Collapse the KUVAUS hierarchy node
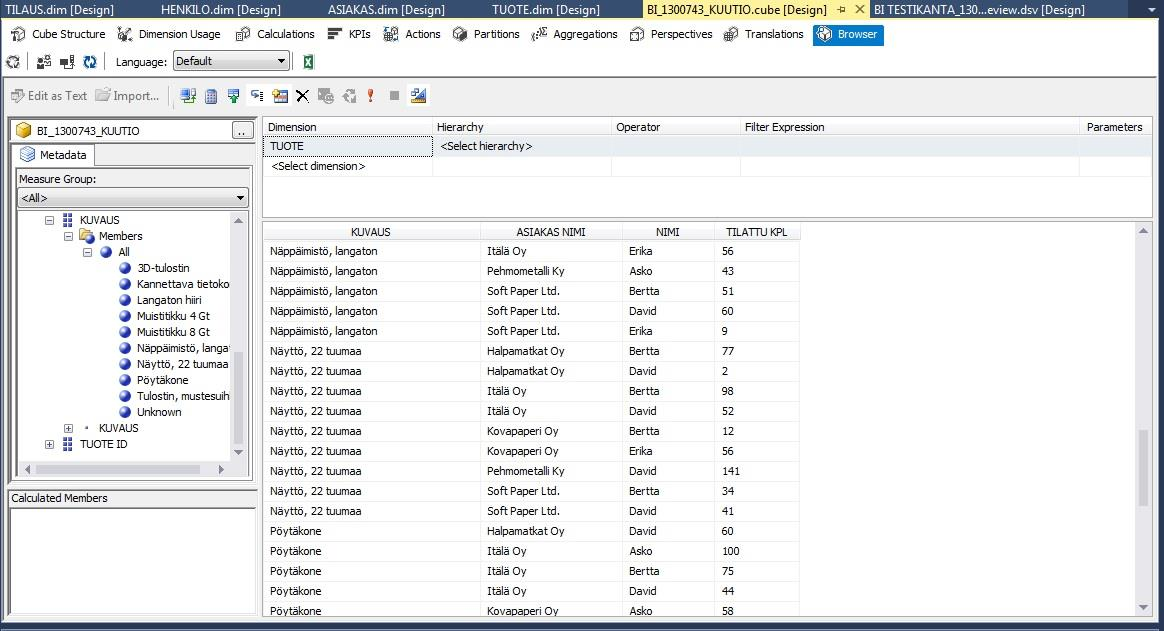 pyautogui.click(x=49, y=220)
